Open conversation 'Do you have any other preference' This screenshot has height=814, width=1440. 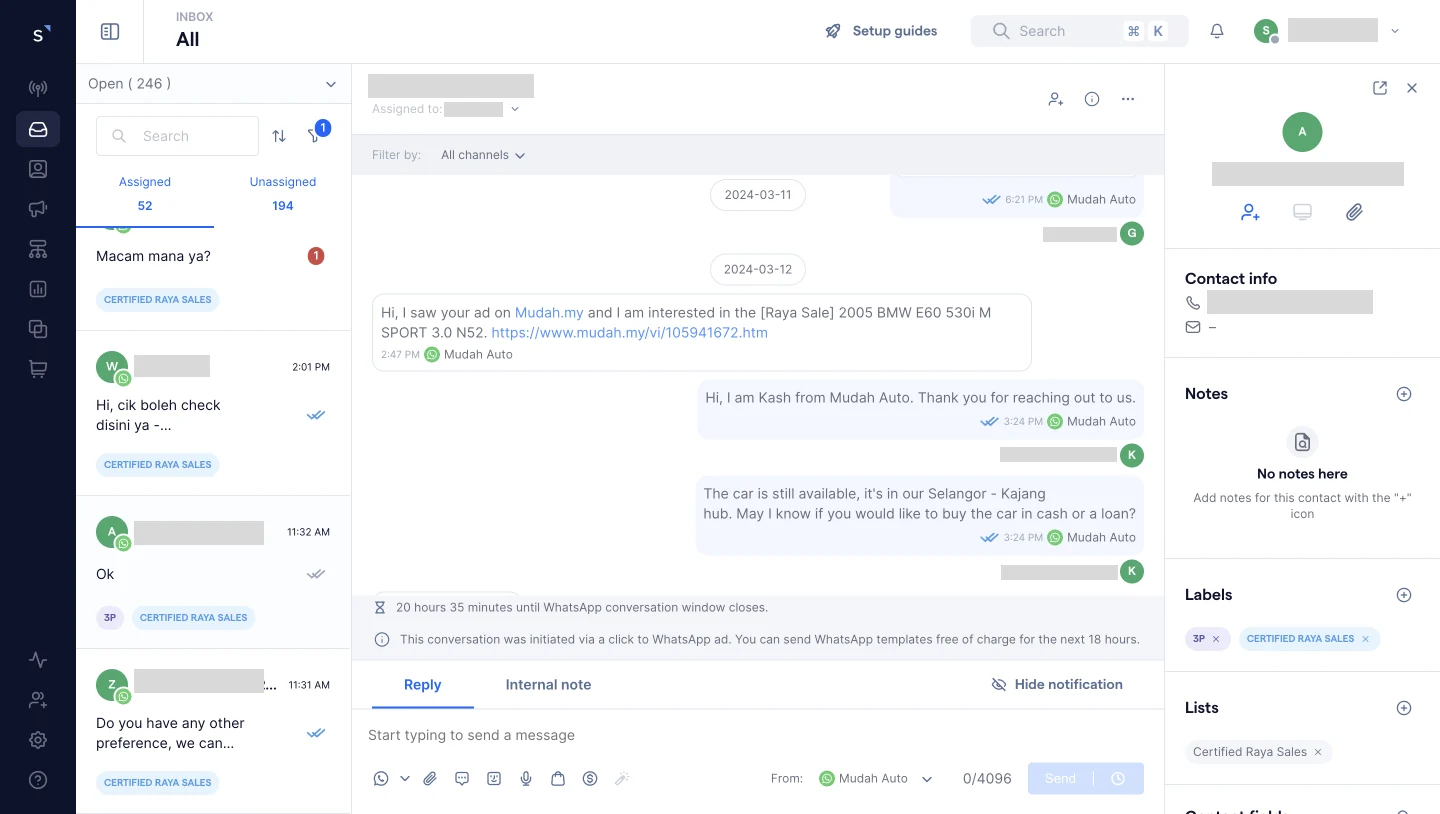tap(213, 731)
